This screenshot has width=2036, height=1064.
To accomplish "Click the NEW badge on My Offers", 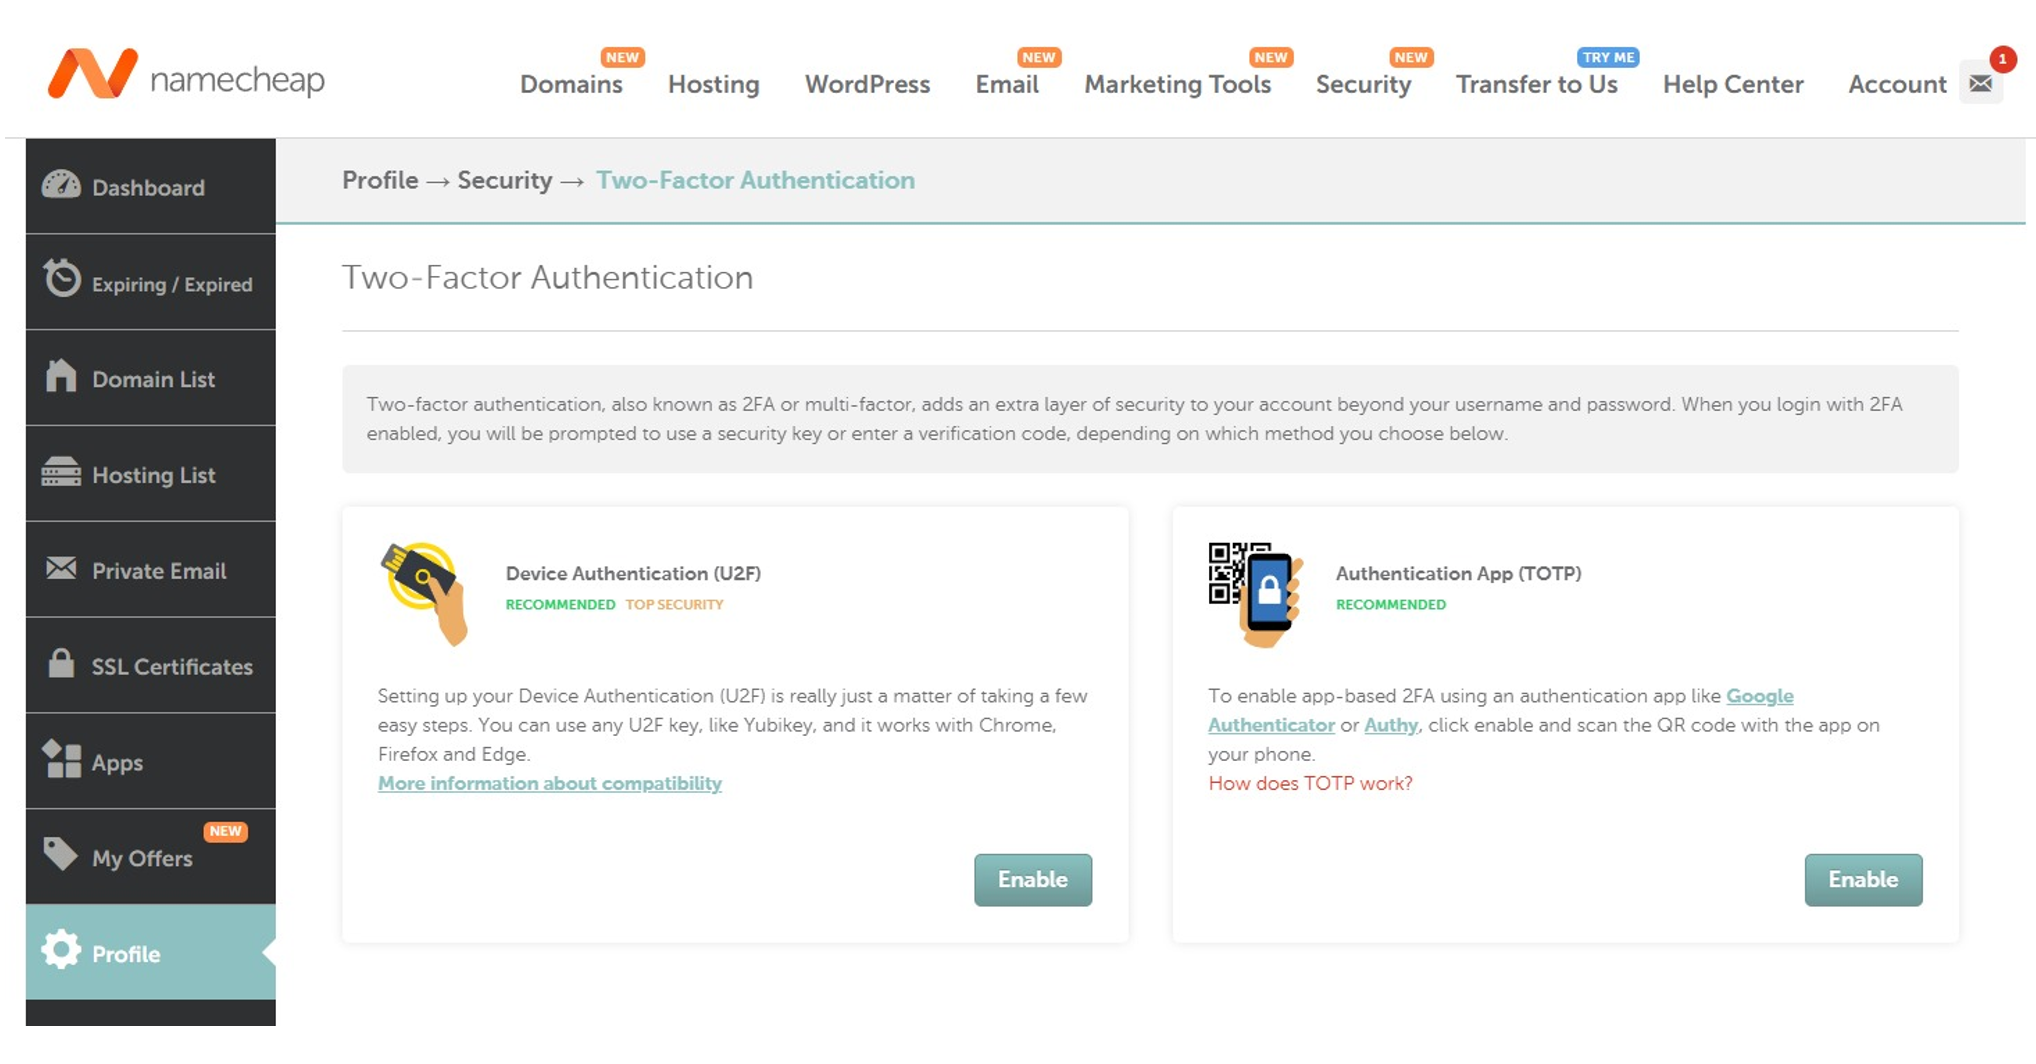I will (225, 831).
